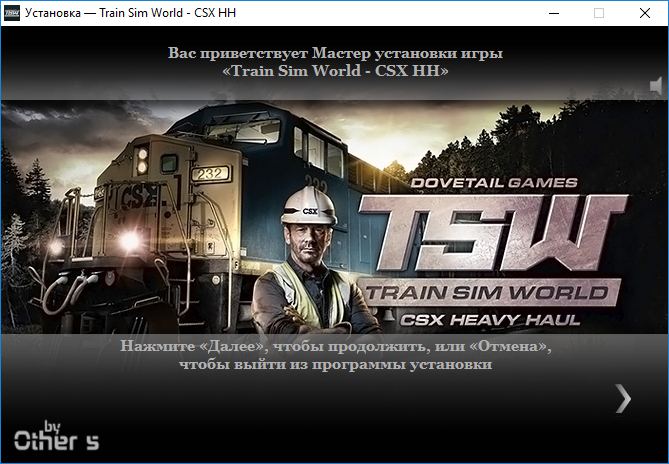The image size is (669, 464).
Task: Click the disabled maximize button
Action: (599, 13)
